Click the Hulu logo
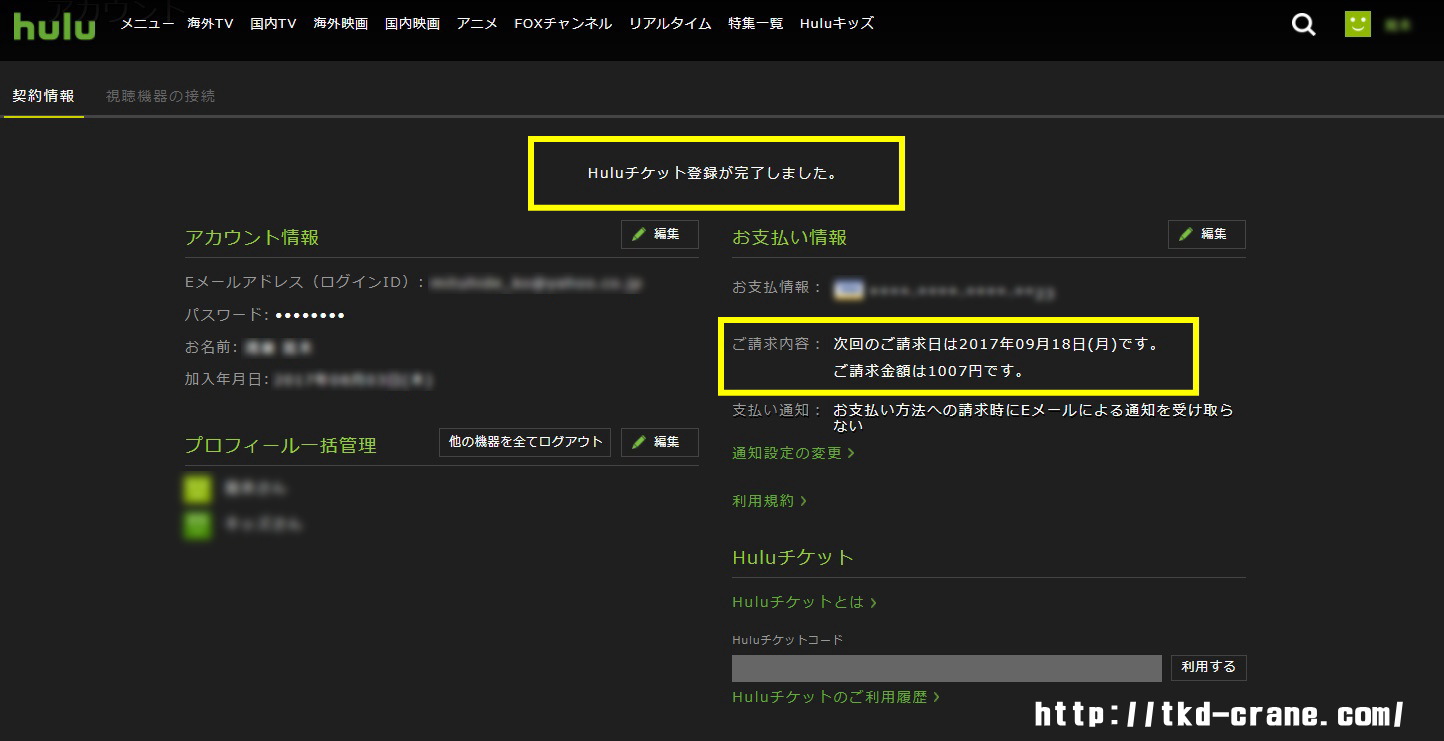The width and height of the screenshot is (1444, 741). 54,25
